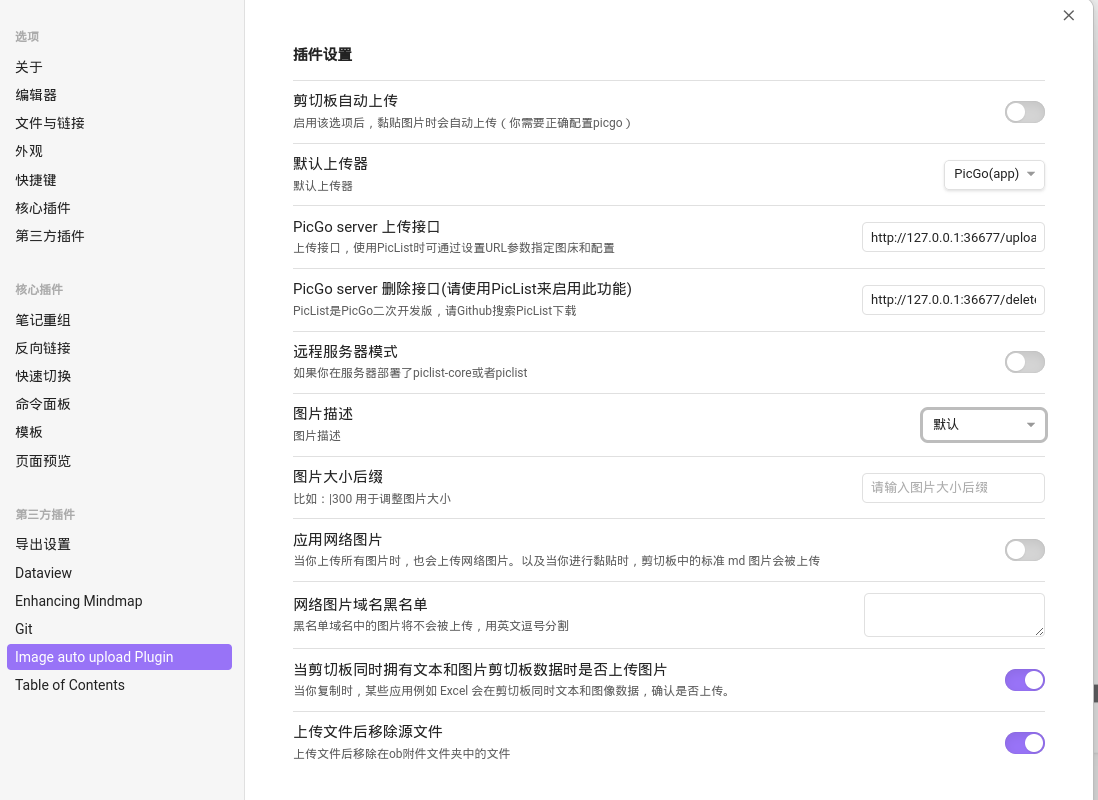
Task: Enable 剪切板自动上传 toggle
Action: (x=1024, y=112)
